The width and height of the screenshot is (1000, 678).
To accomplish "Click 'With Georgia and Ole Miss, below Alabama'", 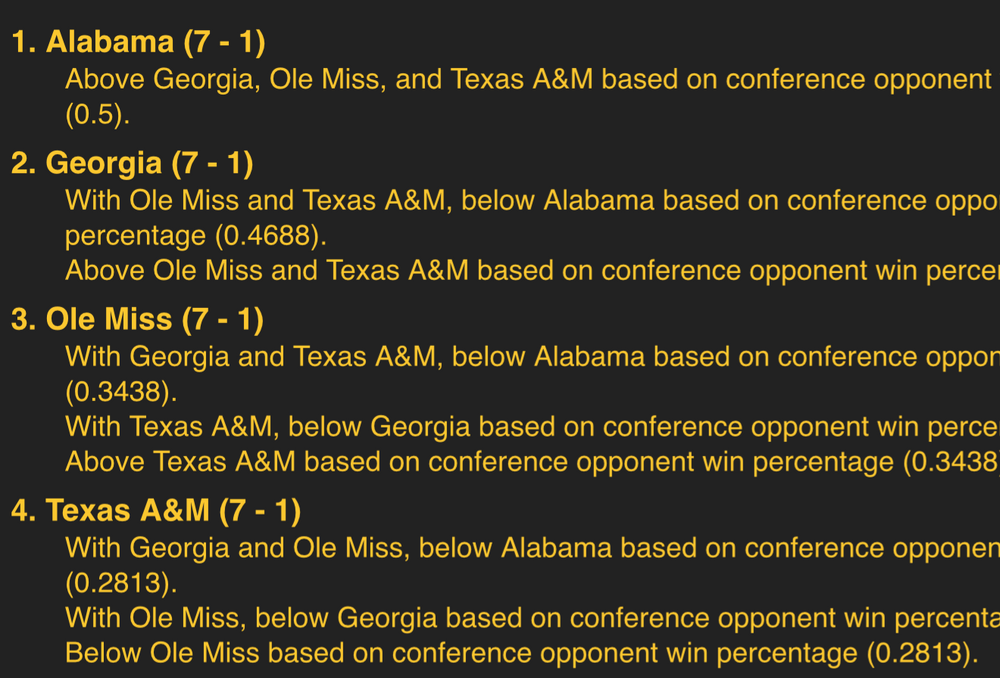I will pyautogui.click(x=531, y=547).
